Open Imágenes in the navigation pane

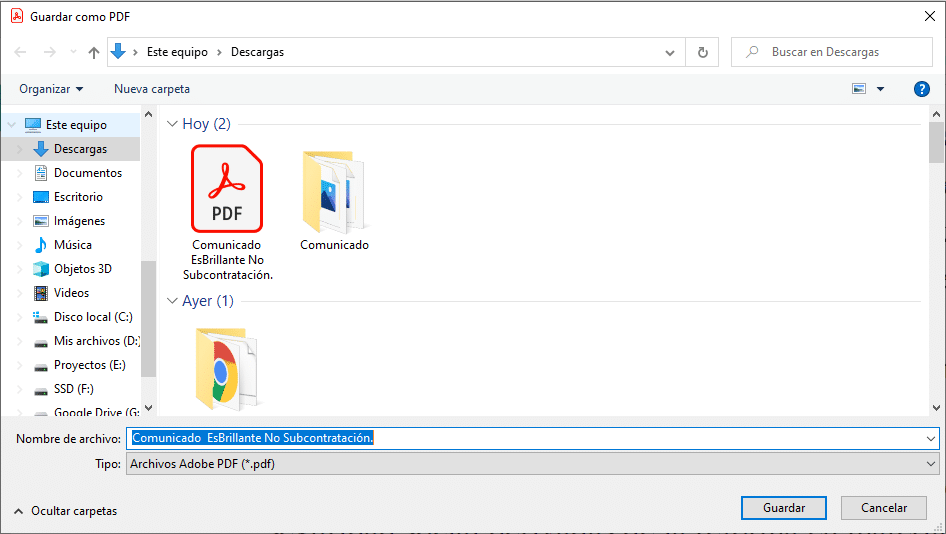[x=79, y=221]
